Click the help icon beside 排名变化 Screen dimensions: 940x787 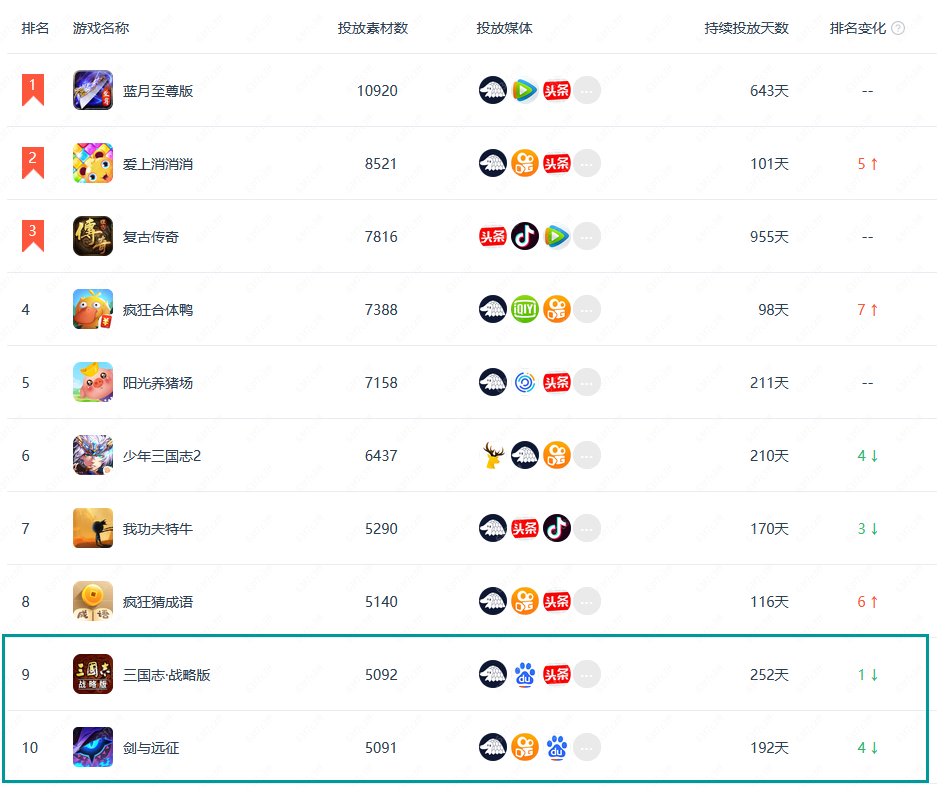[x=898, y=28]
